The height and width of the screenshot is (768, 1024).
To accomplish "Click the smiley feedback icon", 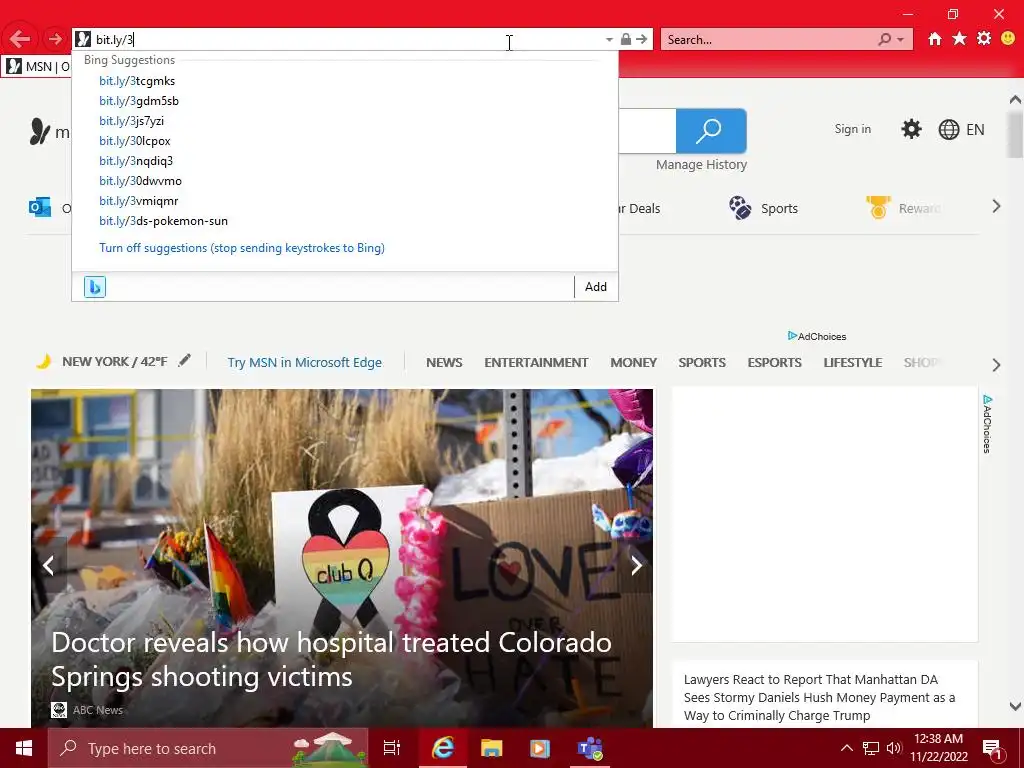I will click(x=1008, y=39).
